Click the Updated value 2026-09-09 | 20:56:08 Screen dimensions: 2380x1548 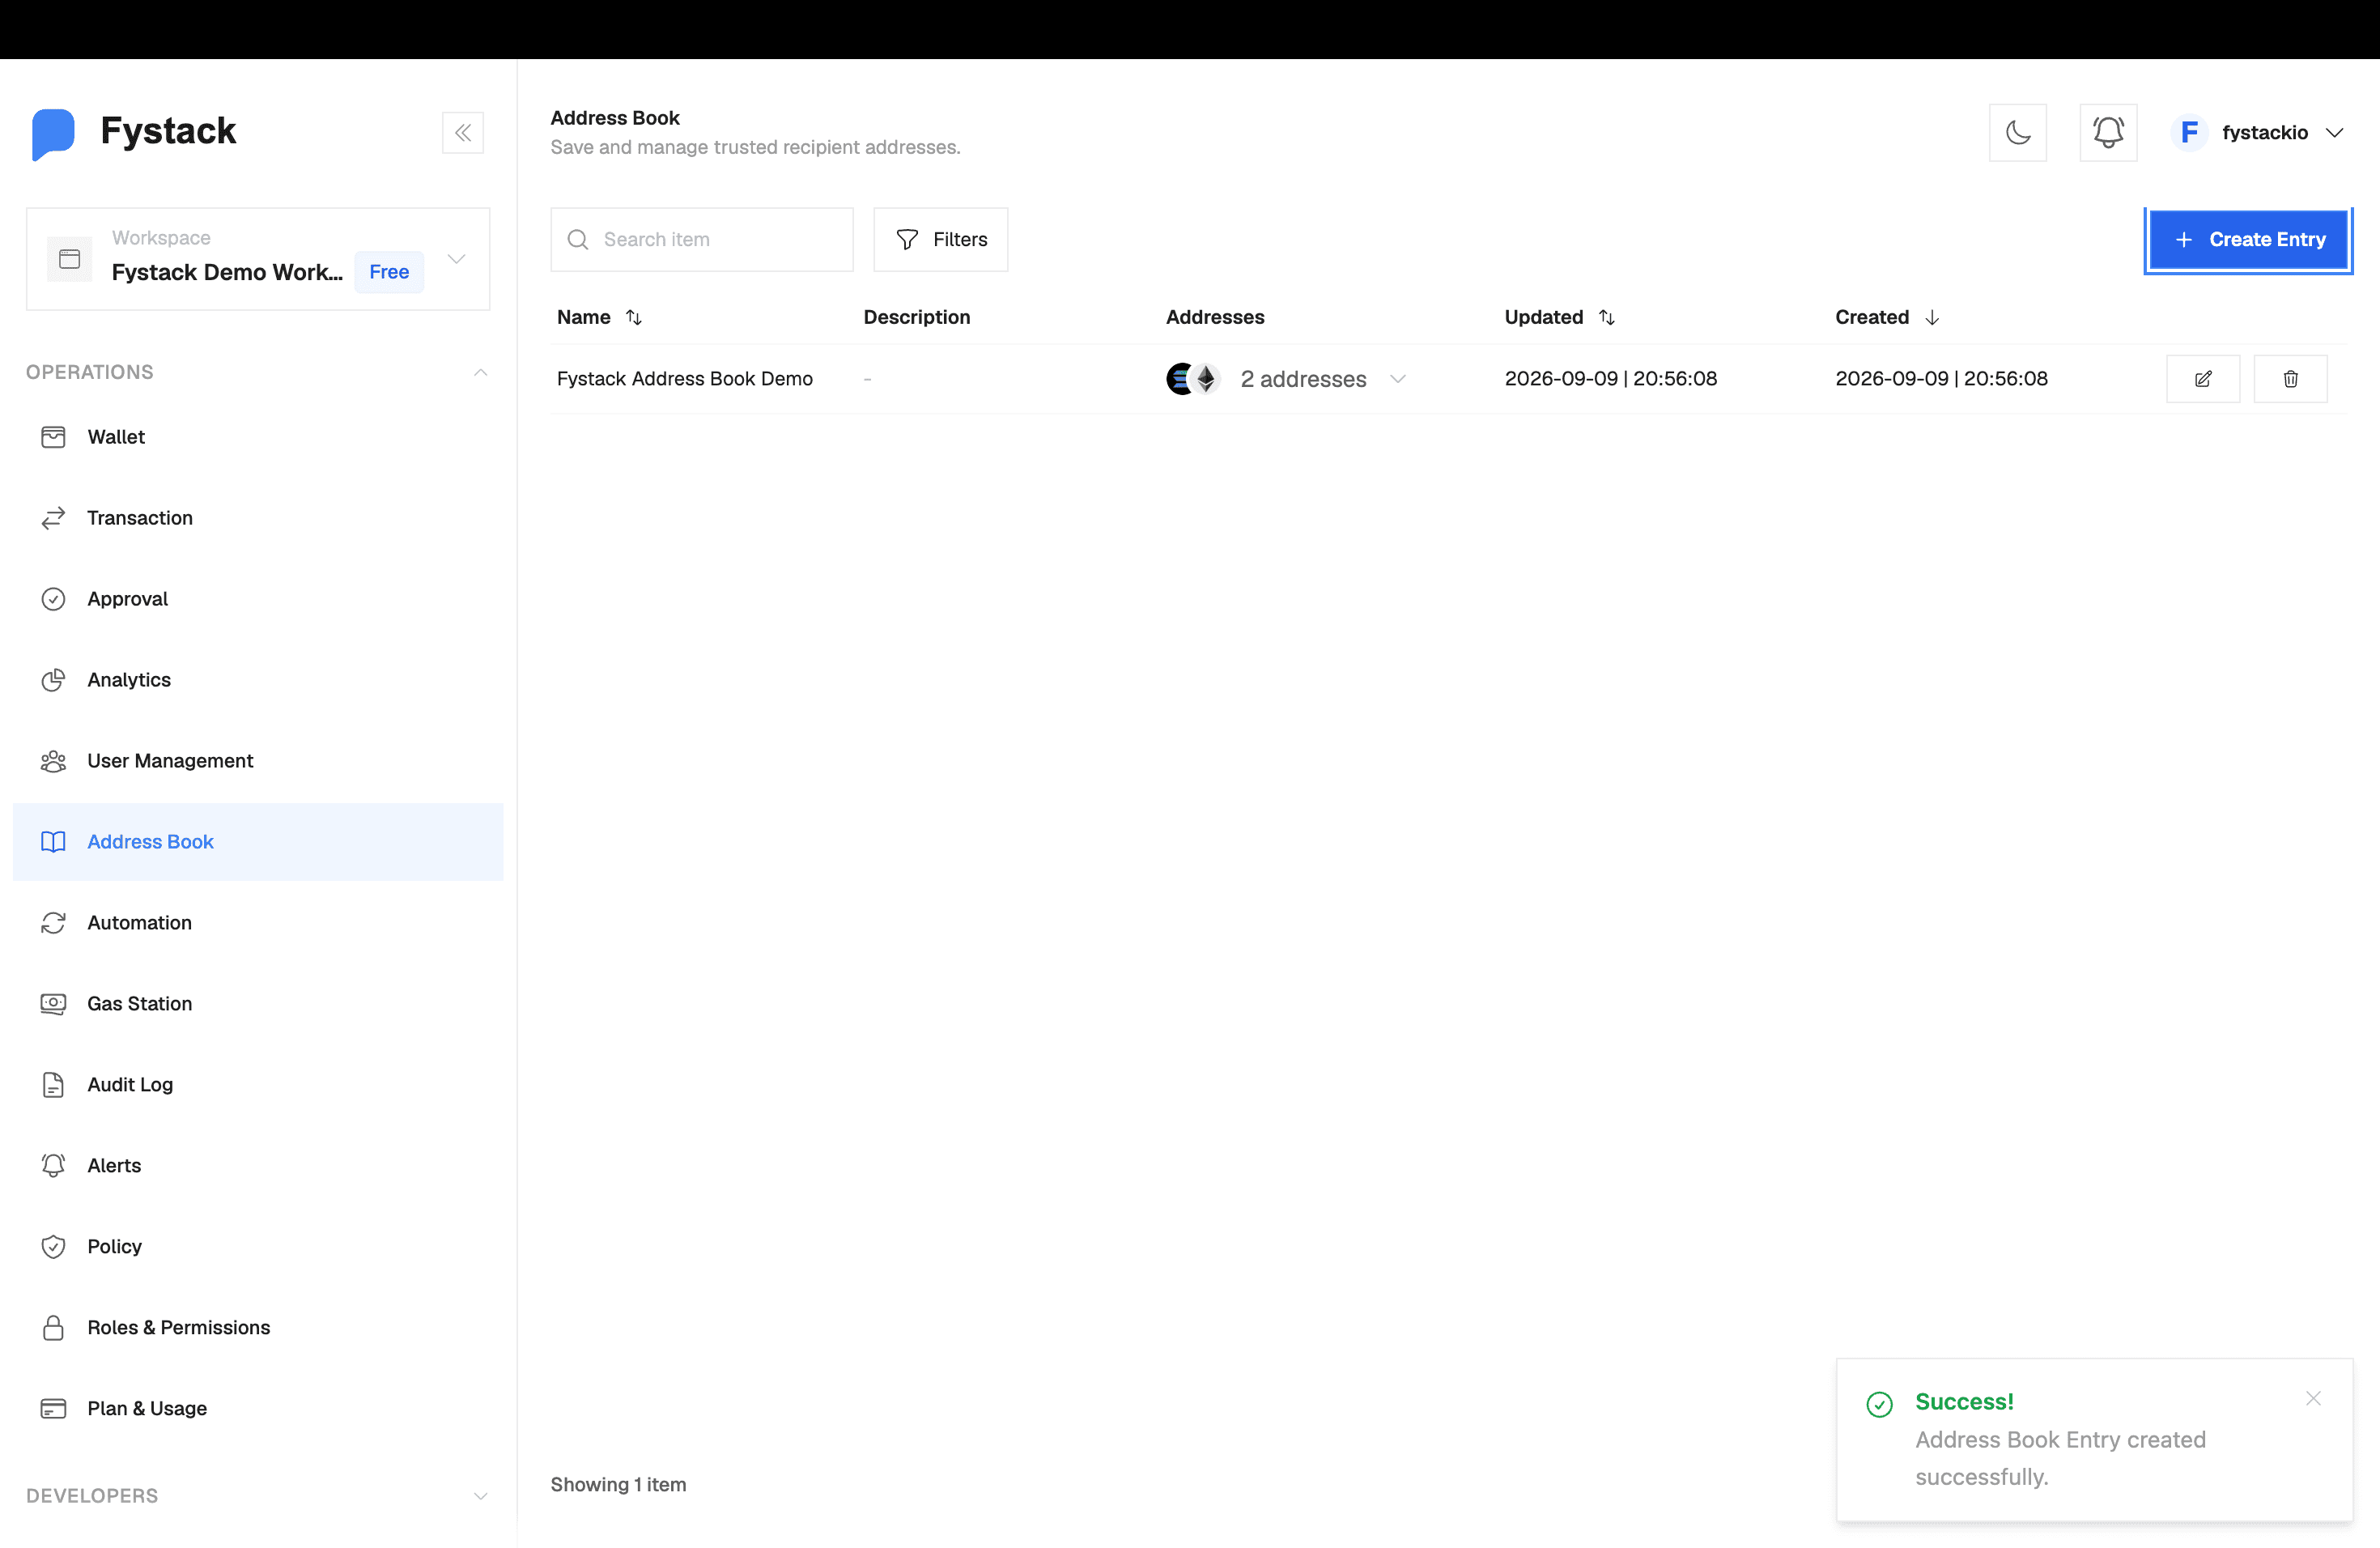pyautogui.click(x=1610, y=379)
